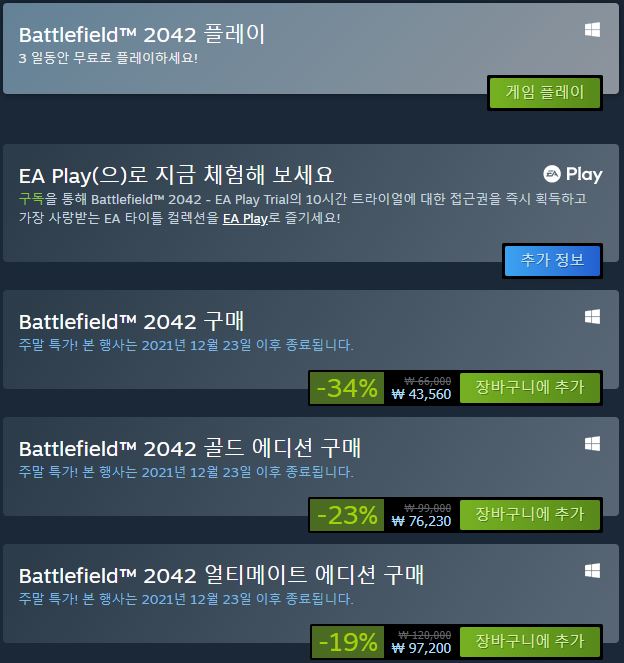This screenshot has height=663, width=624.
Task: Click the EA Play logo
Action: click(573, 174)
